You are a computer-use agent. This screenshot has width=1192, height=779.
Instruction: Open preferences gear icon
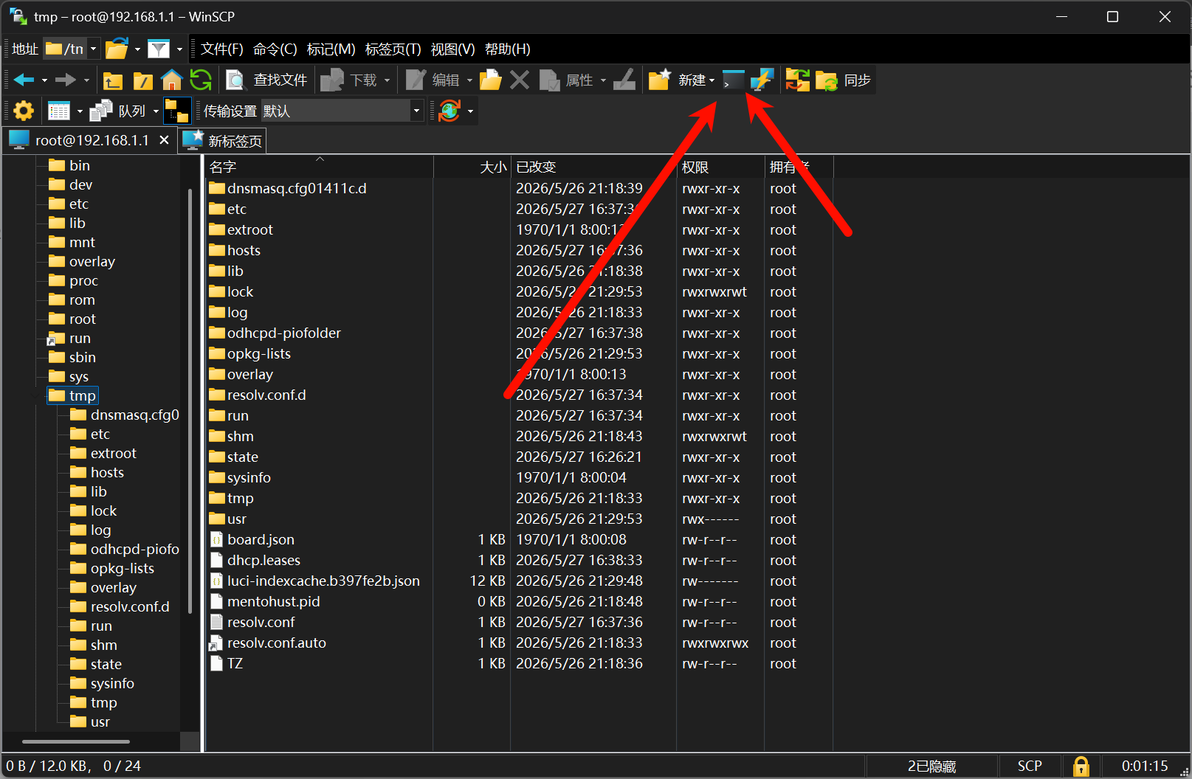click(x=24, y=111)
